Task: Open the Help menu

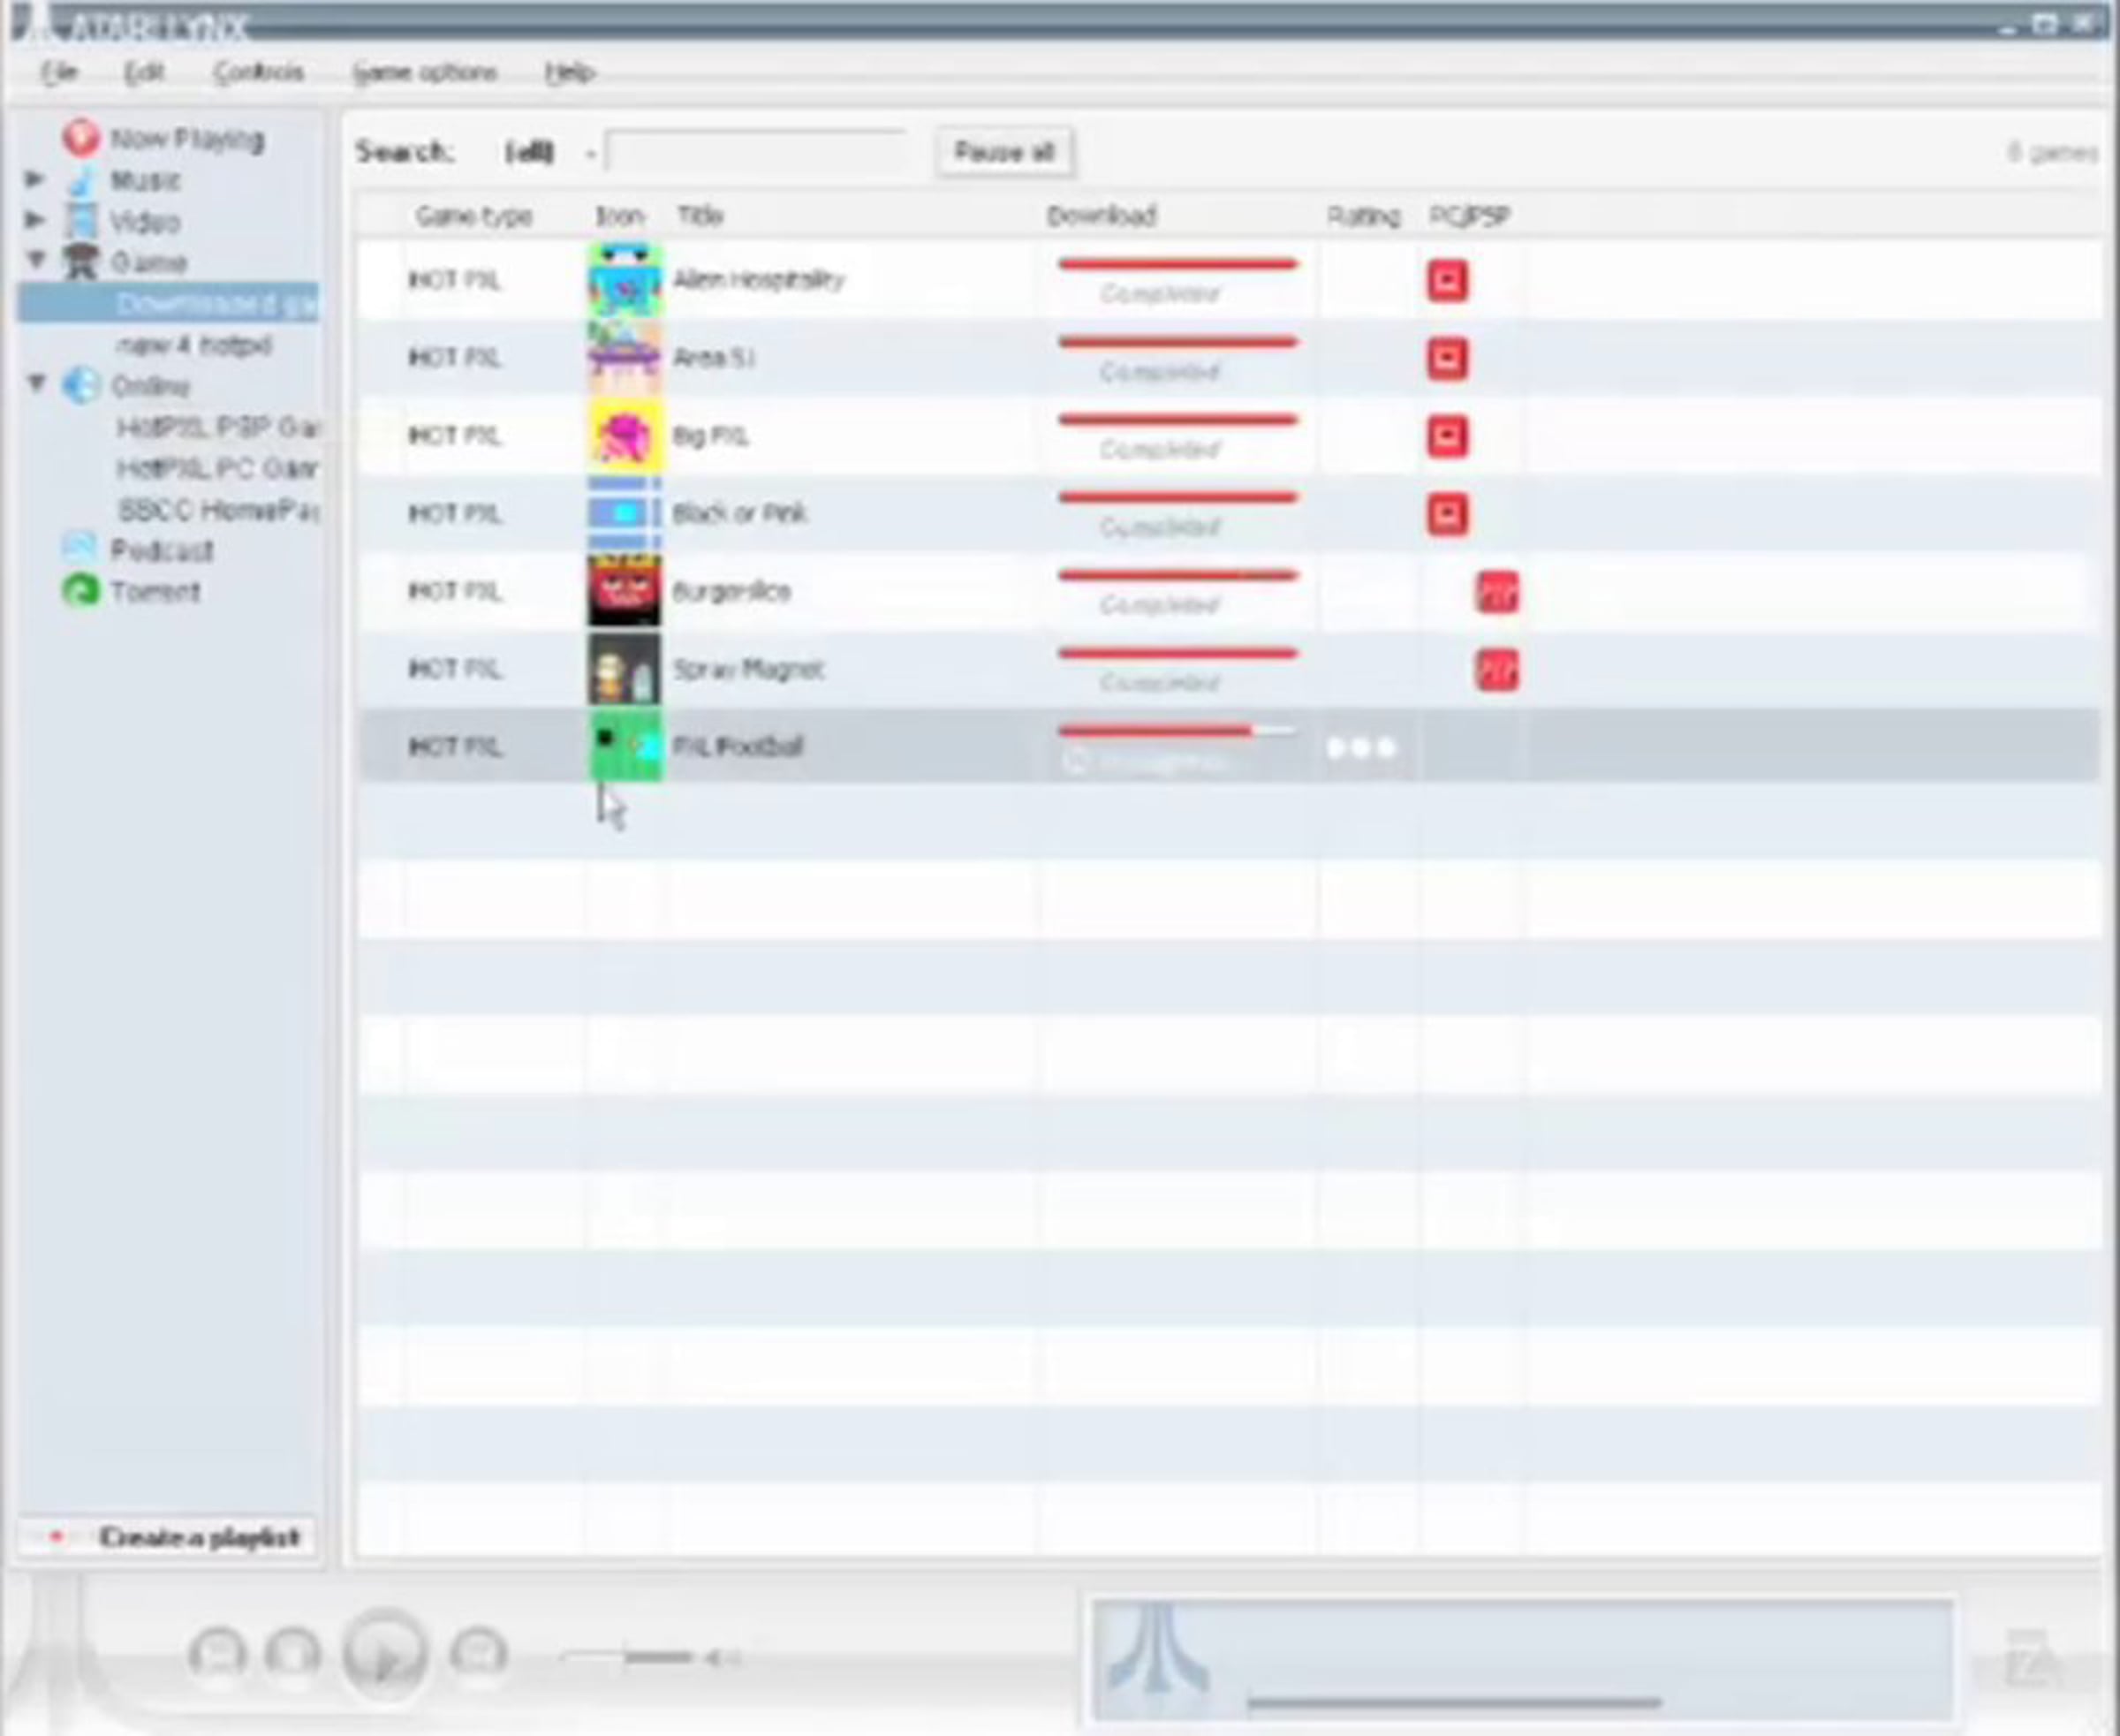Action: tap(570, 72)
